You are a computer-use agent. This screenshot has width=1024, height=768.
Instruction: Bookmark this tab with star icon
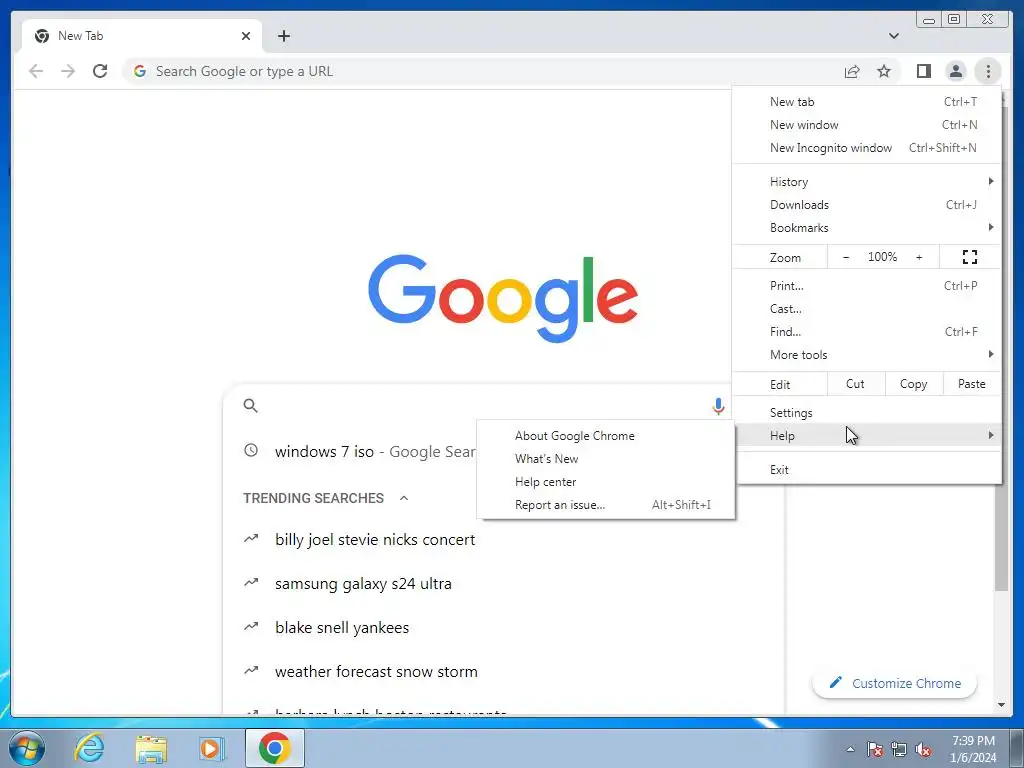coord(884,71)
